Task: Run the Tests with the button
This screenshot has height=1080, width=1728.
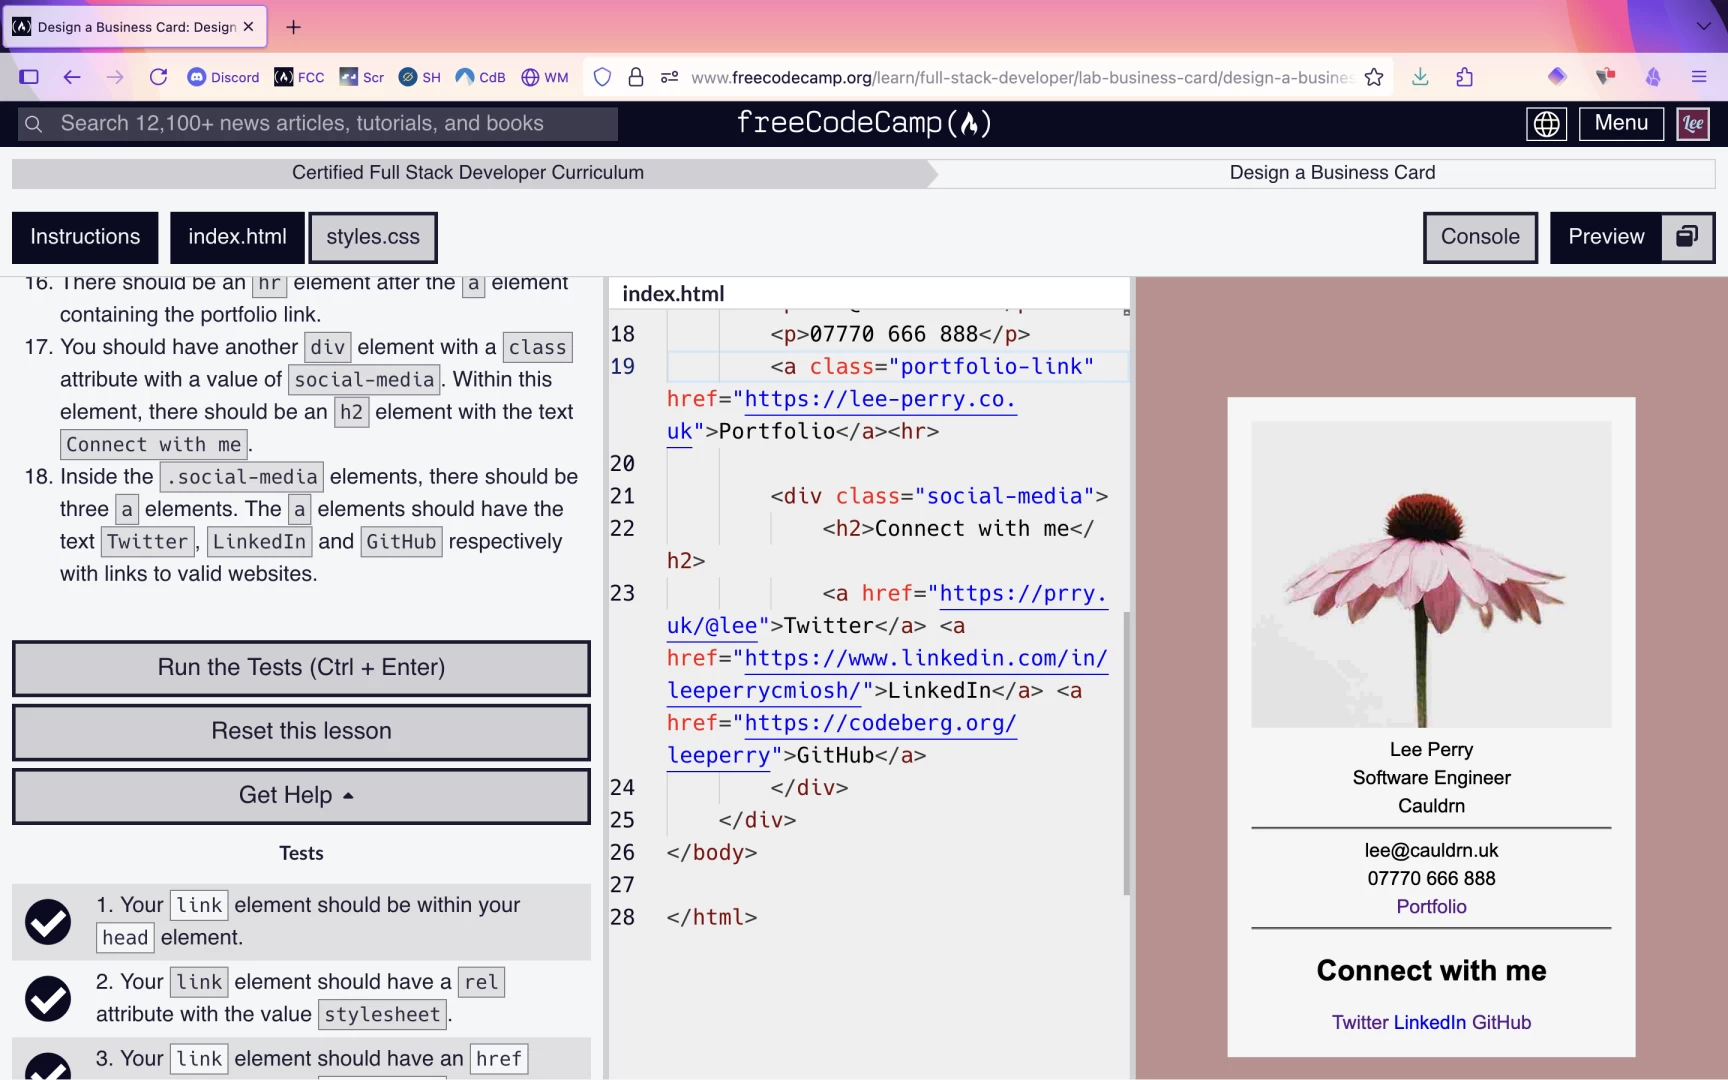Action: [300, 667]
